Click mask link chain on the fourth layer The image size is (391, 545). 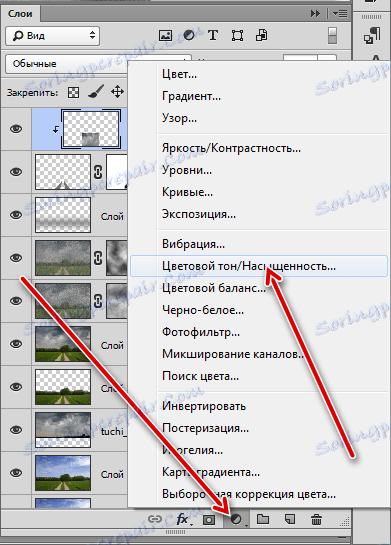click(x=98, y=258)
